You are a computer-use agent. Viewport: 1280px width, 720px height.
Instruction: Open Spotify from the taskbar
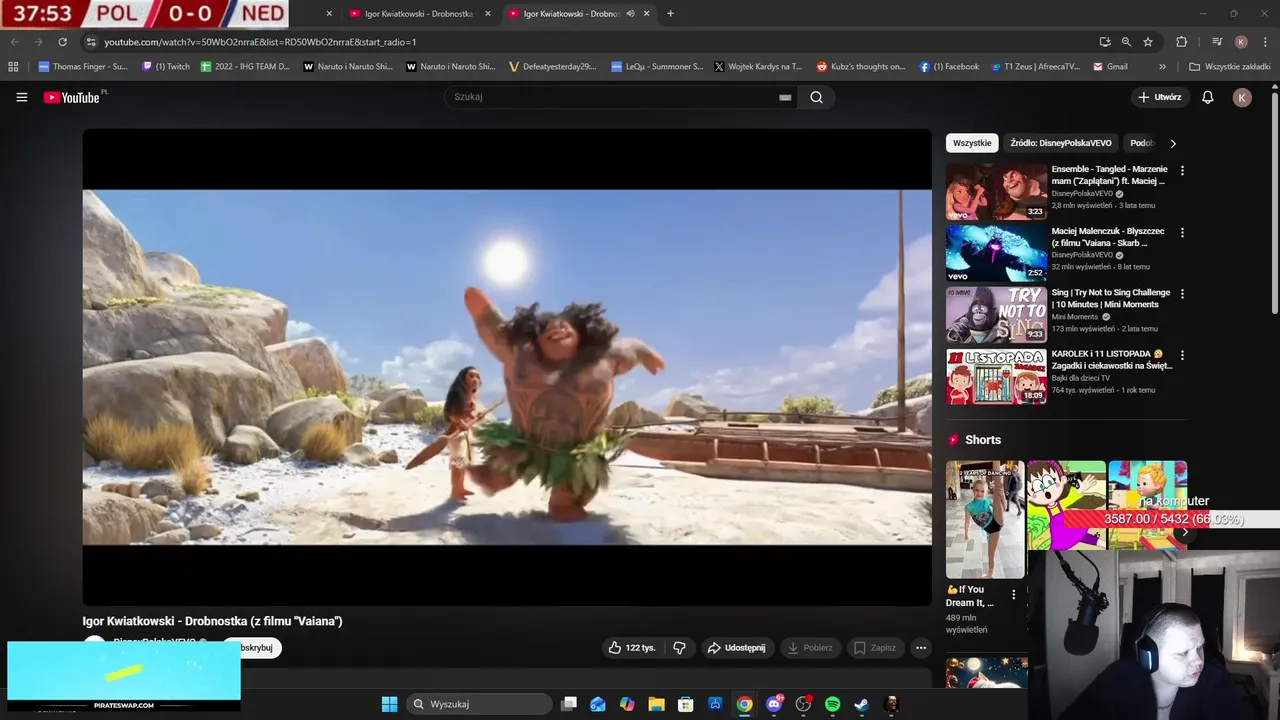[832, 704]
